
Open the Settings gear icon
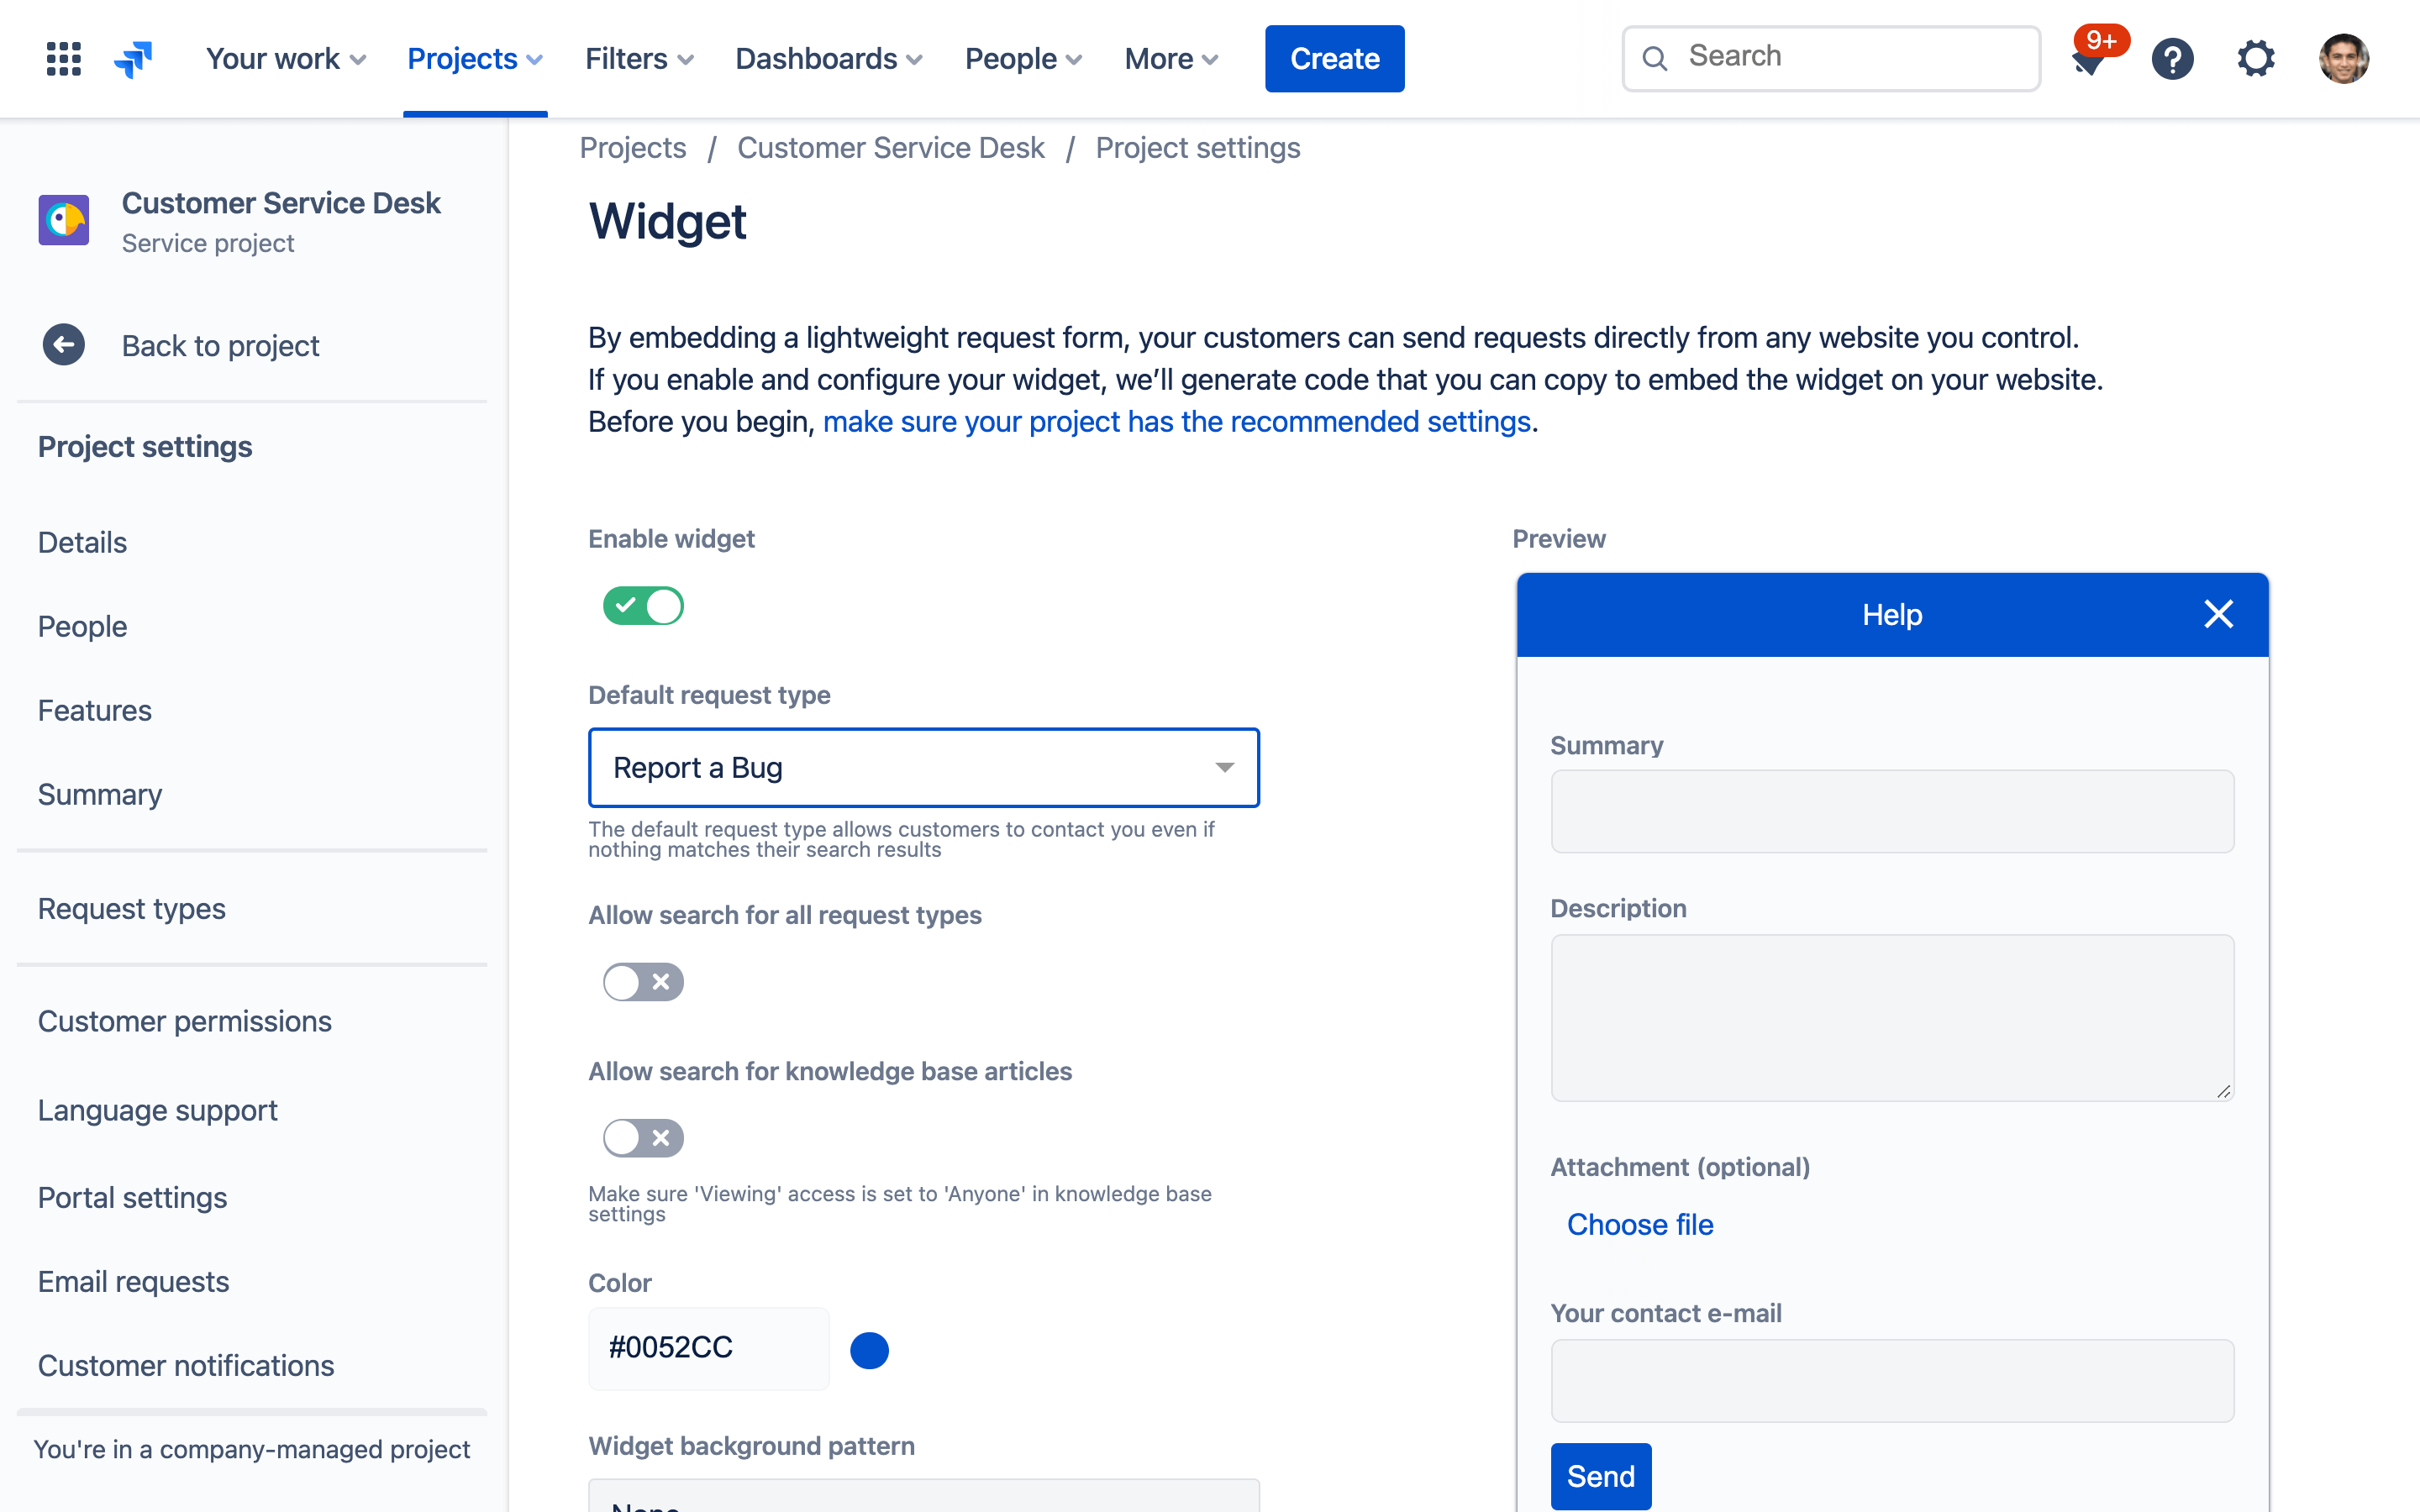(2256, 58)
